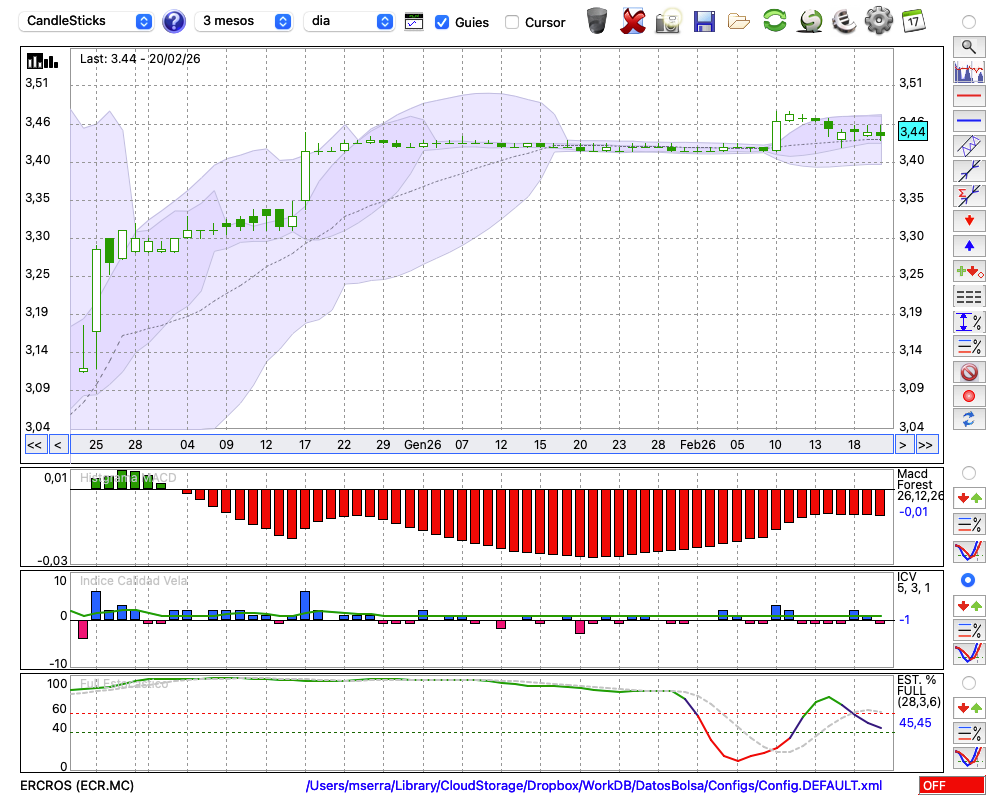Uncheck the Guies checkbox
This screenshot has width=1000, height=800.
point(442,22)
